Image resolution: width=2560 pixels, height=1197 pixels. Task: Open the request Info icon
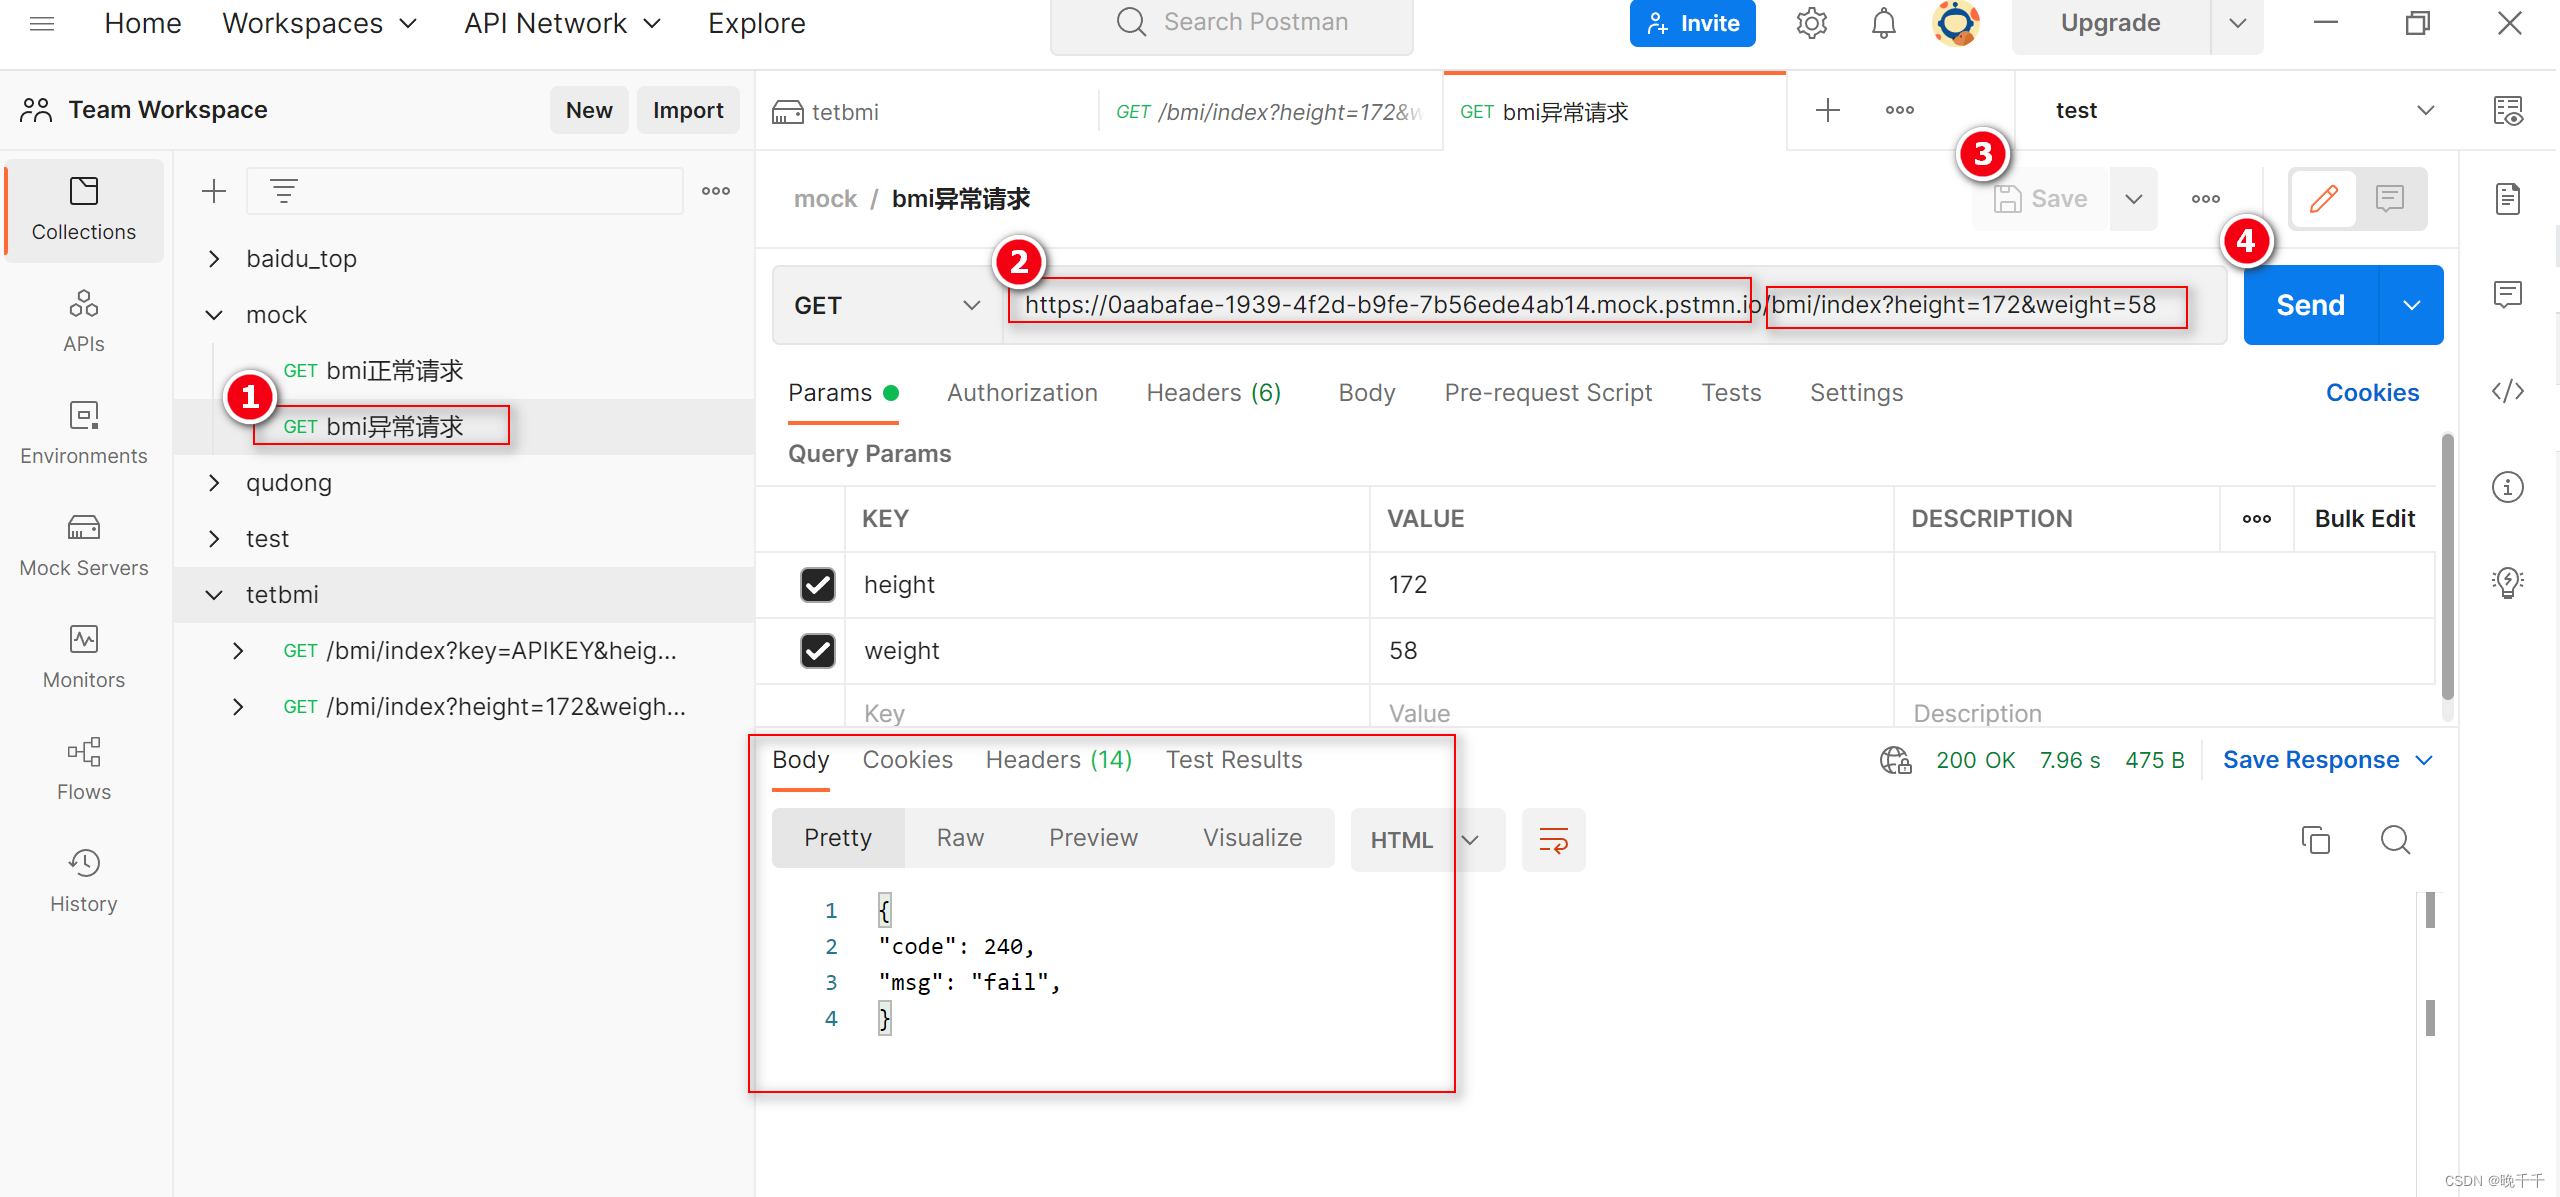(2508, 487)
